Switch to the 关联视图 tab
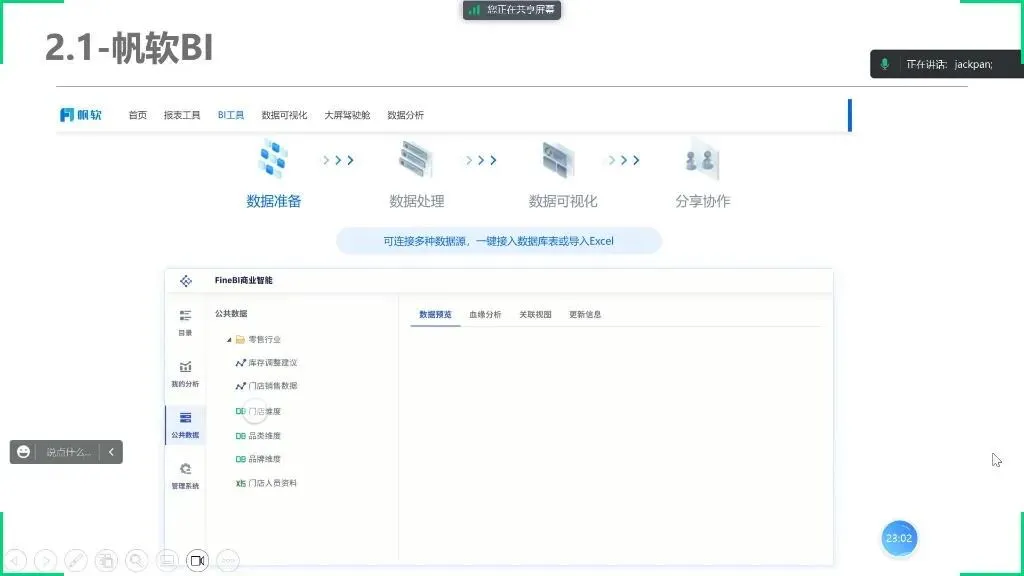Screen dimensions: 1024x576 click(536, 315)
